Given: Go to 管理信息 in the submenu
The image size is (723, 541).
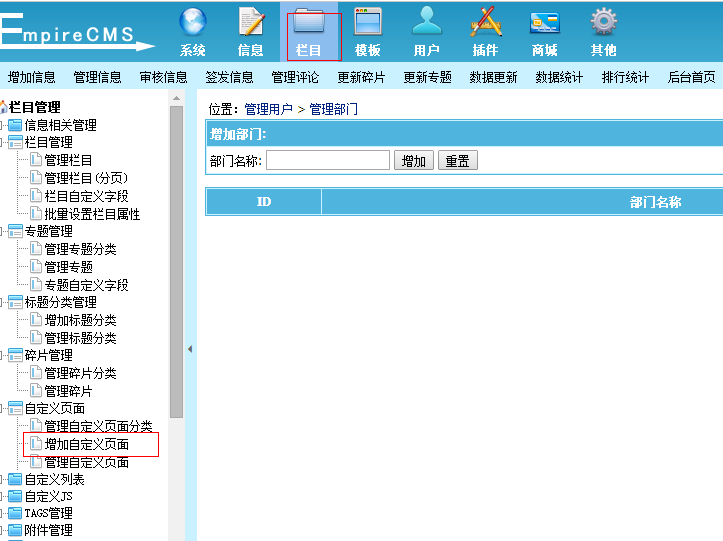Looking at the screenshot, I should [97, 77].
